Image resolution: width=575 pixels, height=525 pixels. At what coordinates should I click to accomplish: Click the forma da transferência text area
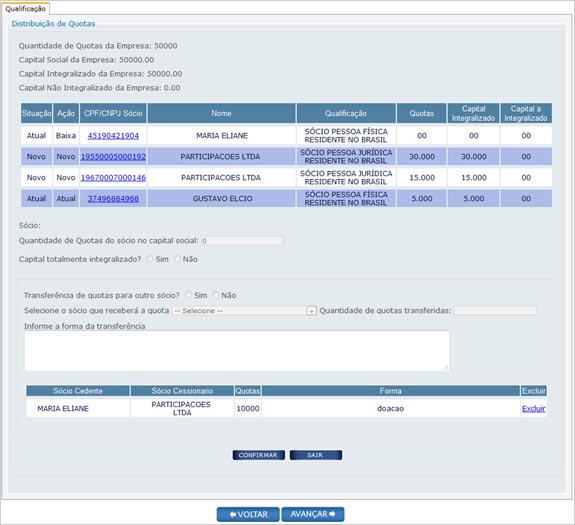click(x=237, y=351)
